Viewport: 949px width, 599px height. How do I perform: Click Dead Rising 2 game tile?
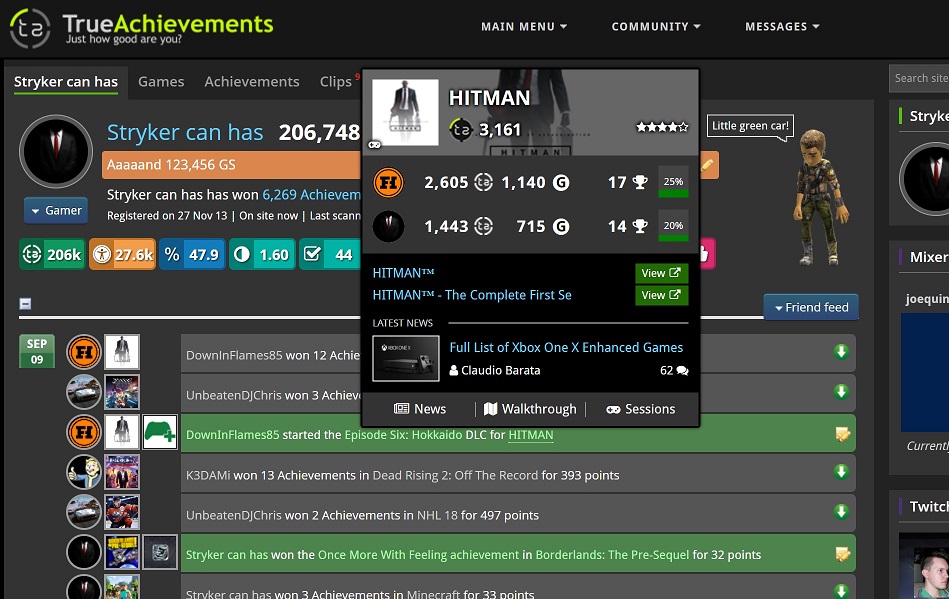point(122,472)
